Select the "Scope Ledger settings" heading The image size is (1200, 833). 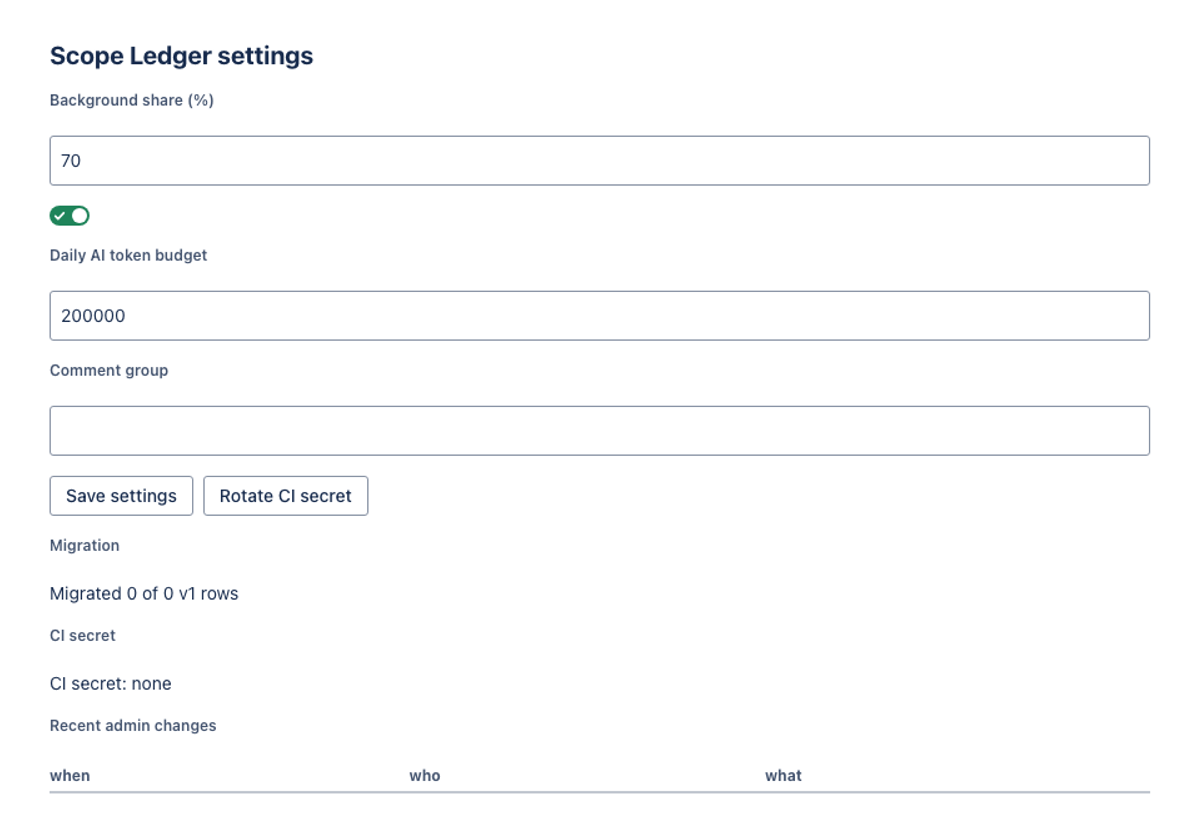tap(181, 56)
